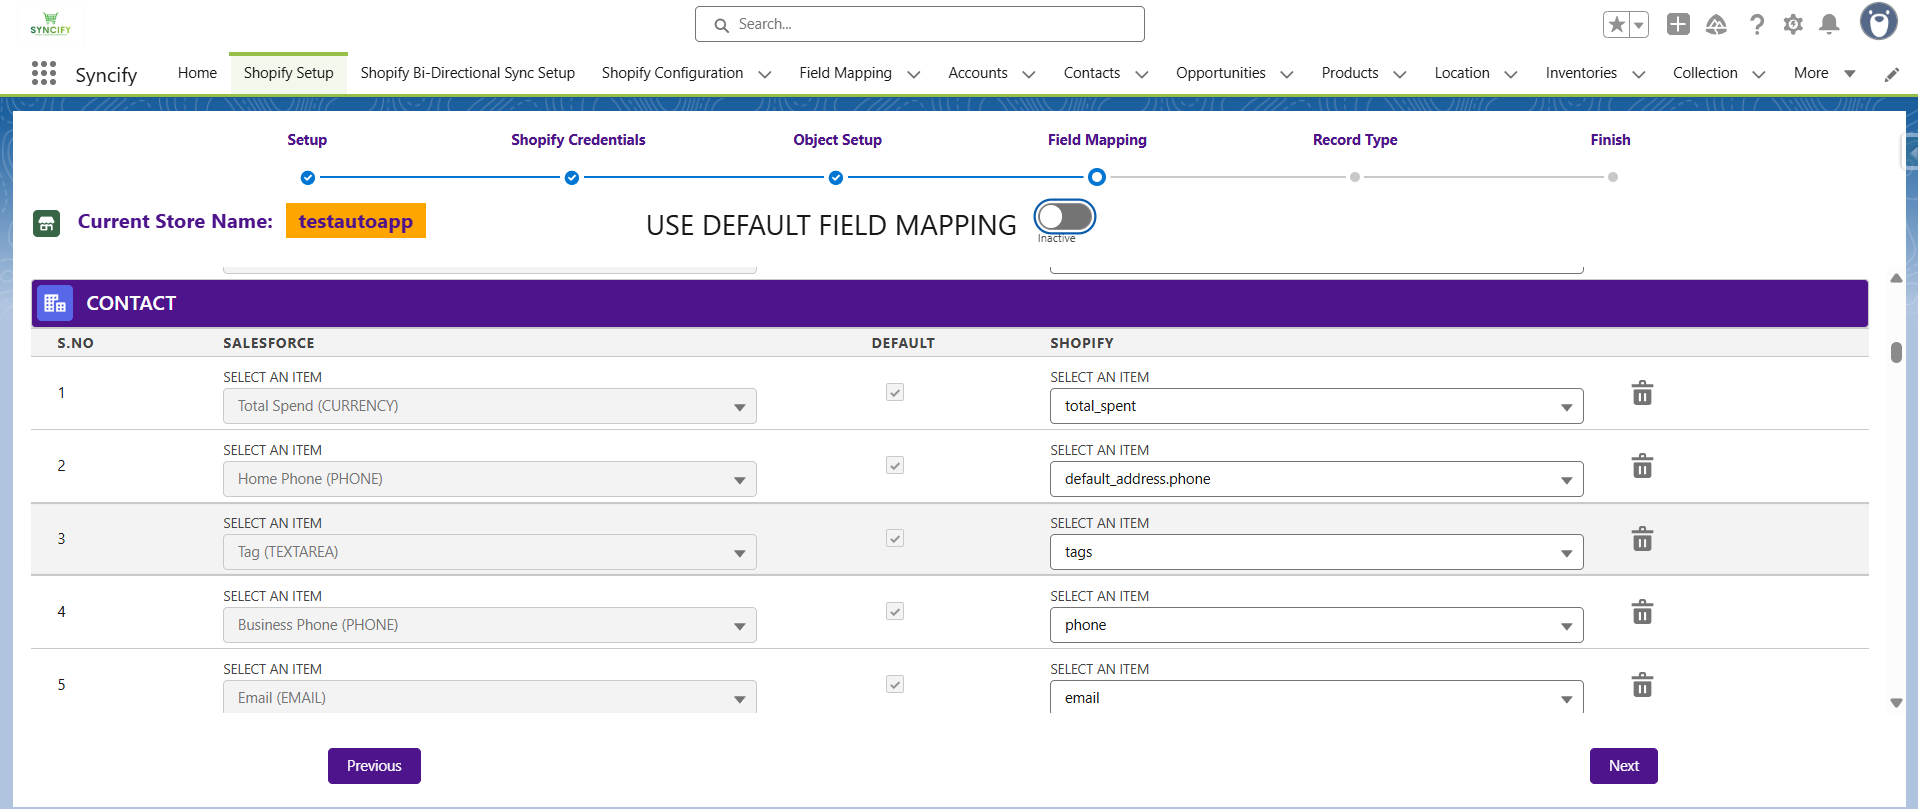Delete row 1 total_spent mapping
The image size is (1918, 809).
[x=1642, y=393]
